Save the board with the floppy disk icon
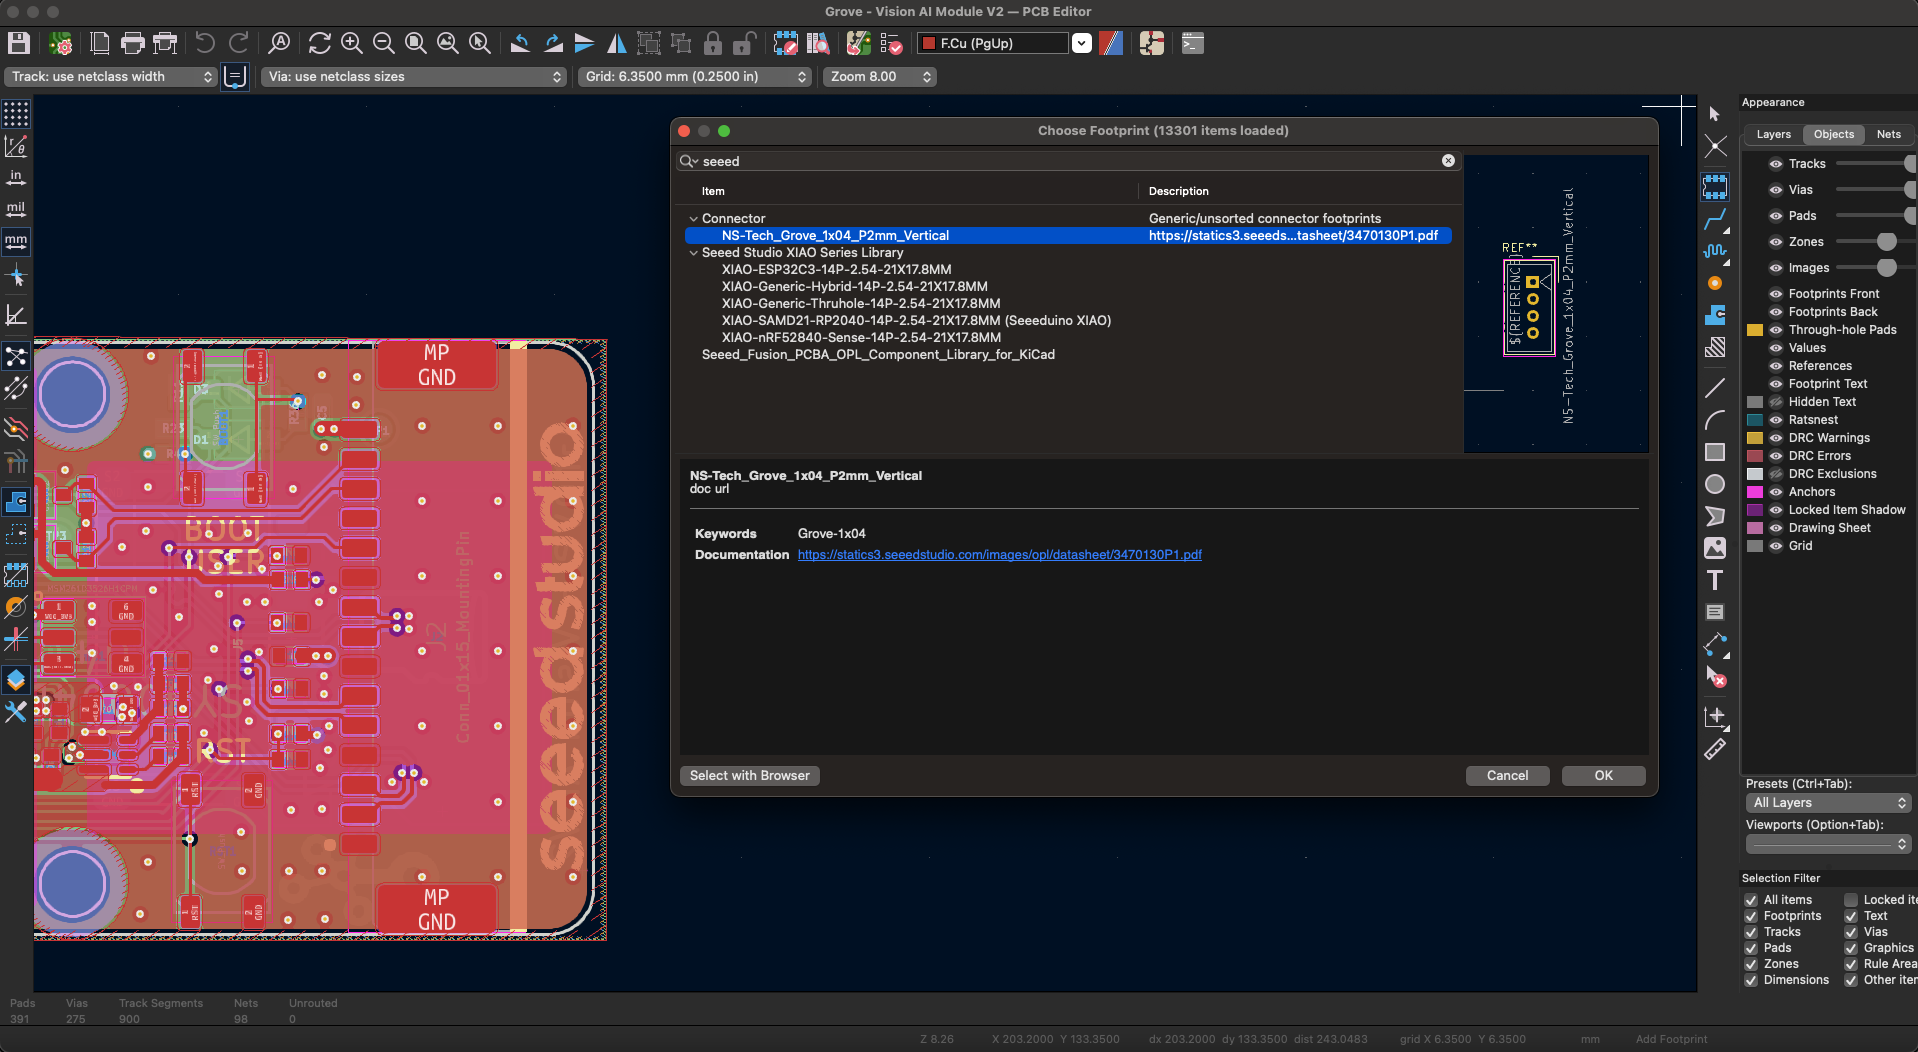The height and width of the screenshot is (1052, 1918). point(19,43)
